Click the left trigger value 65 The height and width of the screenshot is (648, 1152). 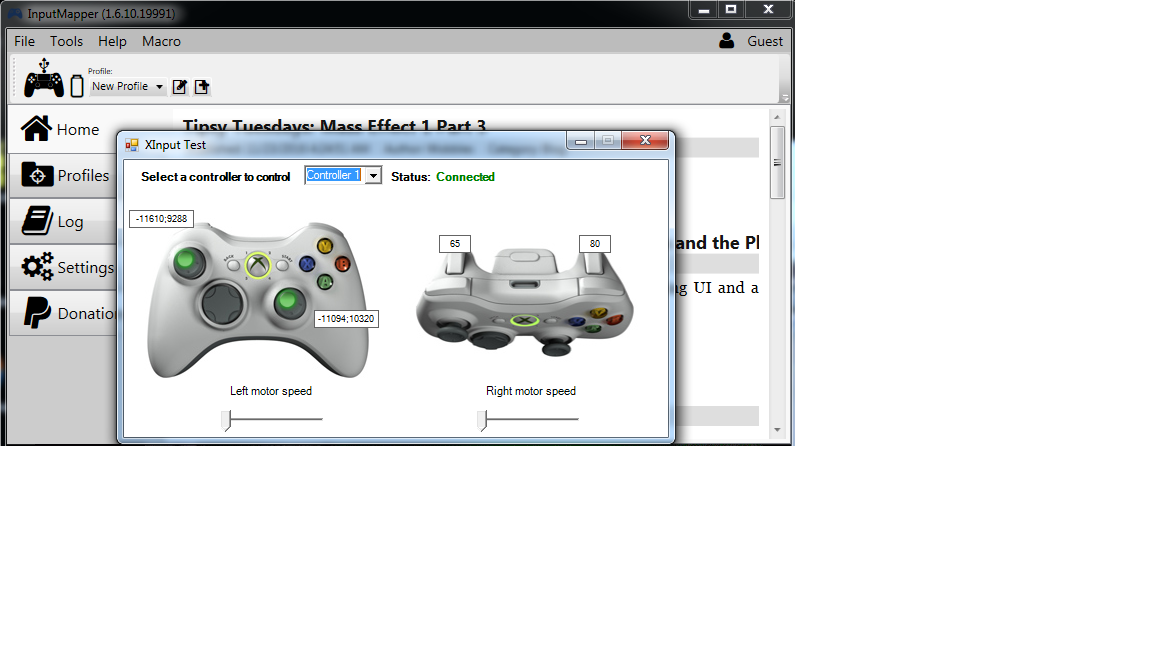pyautogui.click(x=455, y=244)
